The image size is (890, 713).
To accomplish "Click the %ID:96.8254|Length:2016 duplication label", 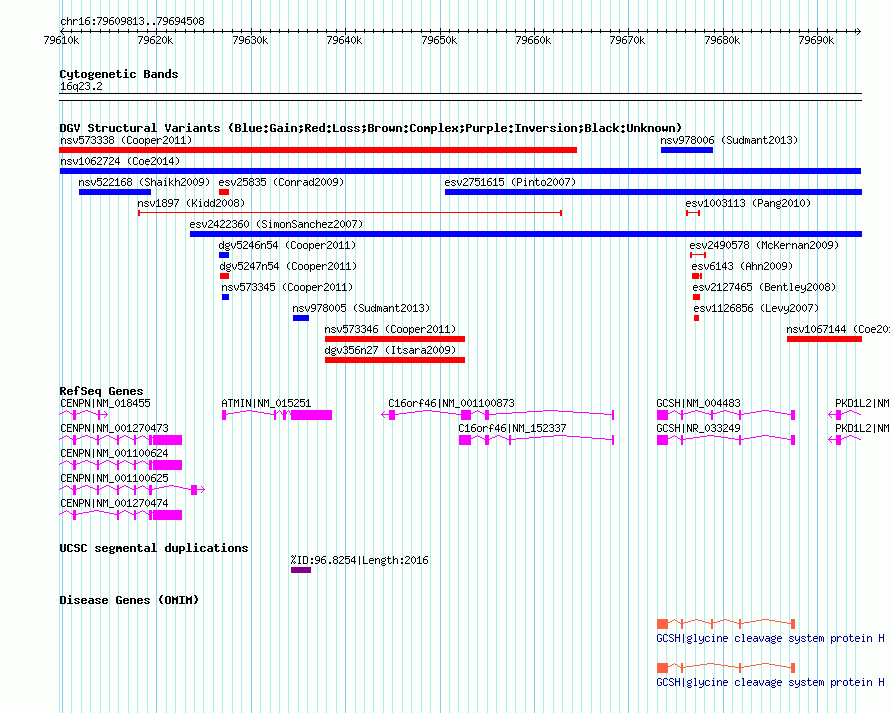I will coord(359,560).
